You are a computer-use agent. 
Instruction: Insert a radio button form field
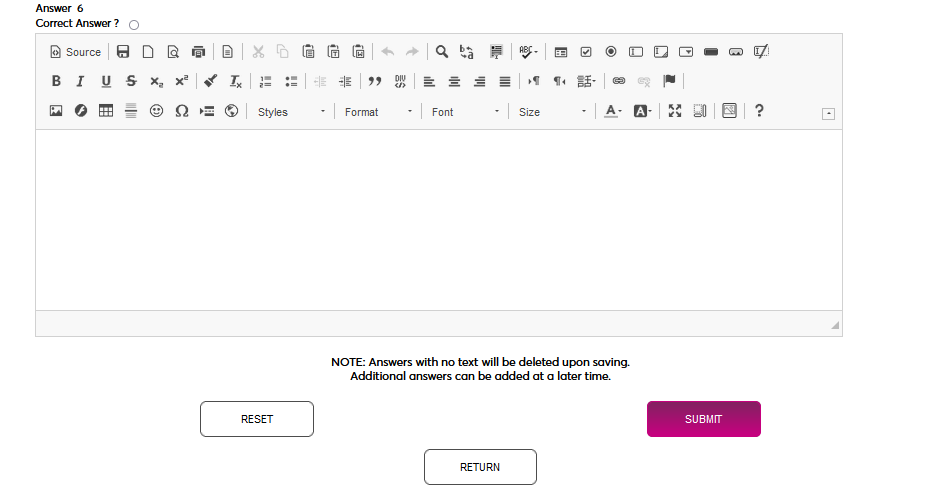610,52
